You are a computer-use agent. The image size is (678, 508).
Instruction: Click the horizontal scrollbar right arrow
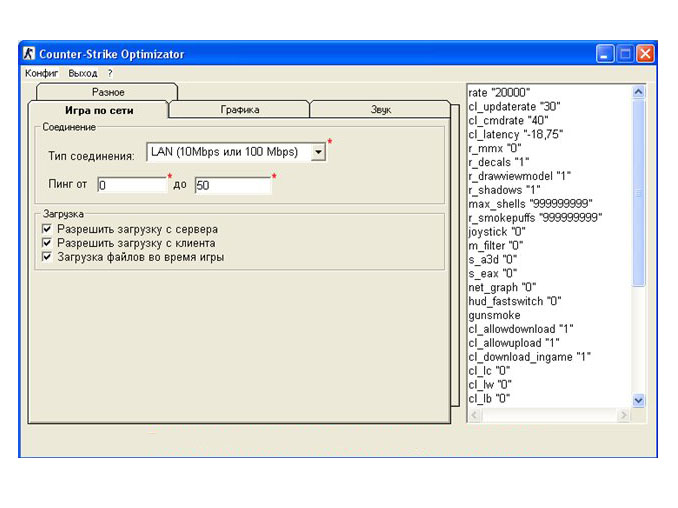pyautogui.click(x=623, y=415)
